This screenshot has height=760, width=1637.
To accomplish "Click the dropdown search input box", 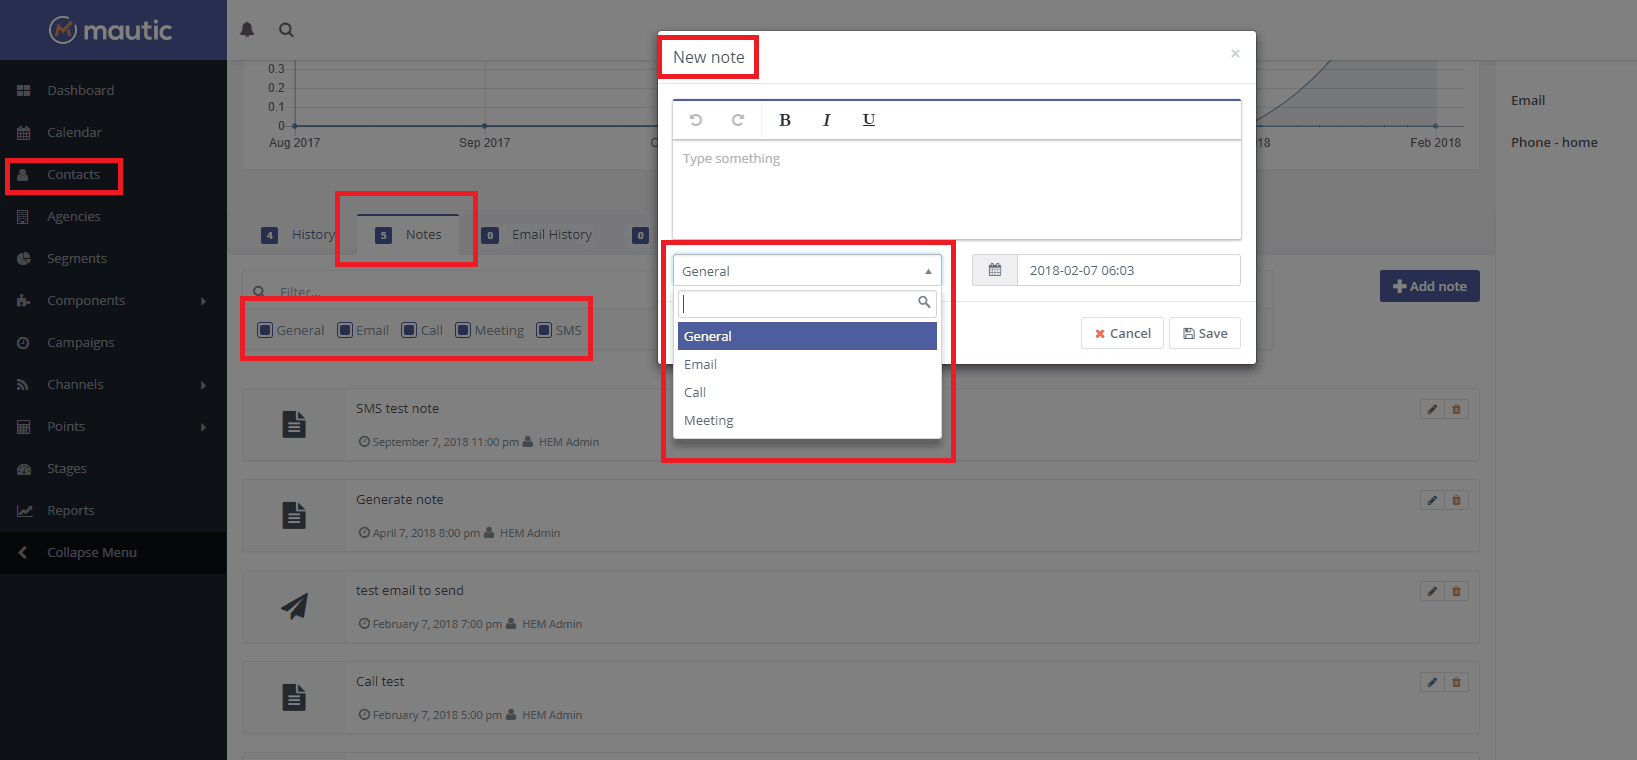I will tap(807, 303).
